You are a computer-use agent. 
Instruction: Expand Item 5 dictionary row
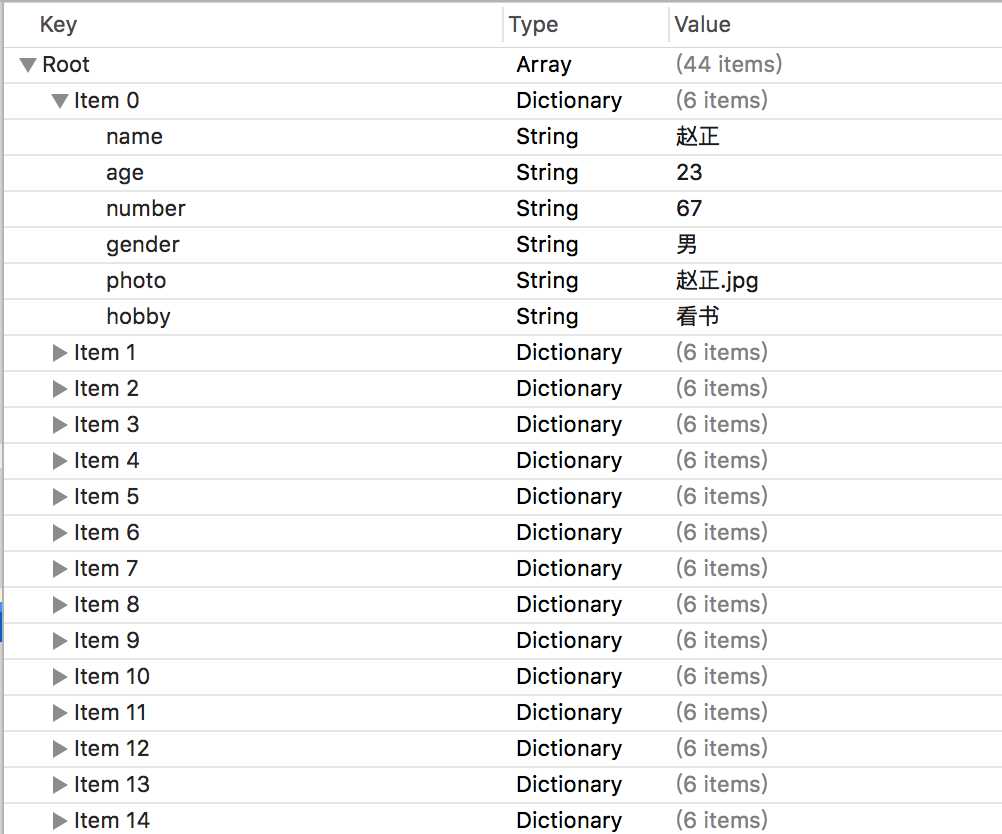point(60,497)
